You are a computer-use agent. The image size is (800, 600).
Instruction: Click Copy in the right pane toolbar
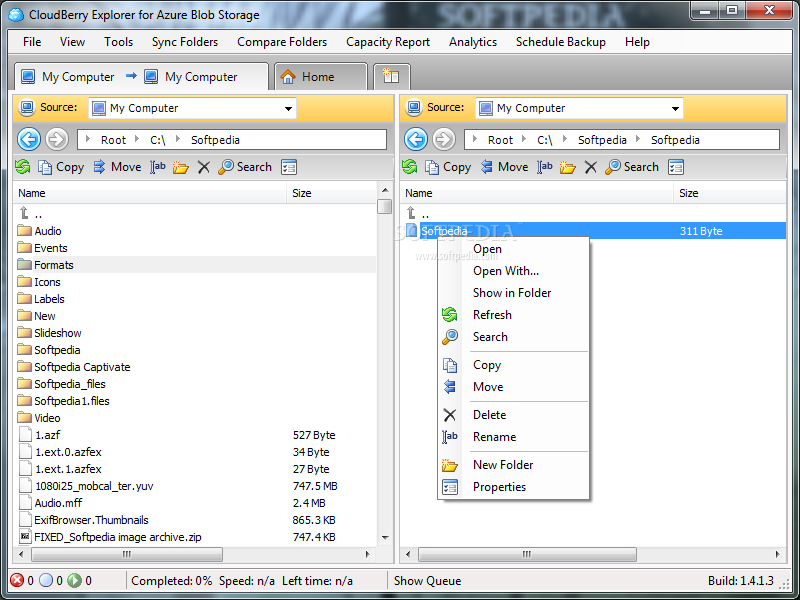448,167
